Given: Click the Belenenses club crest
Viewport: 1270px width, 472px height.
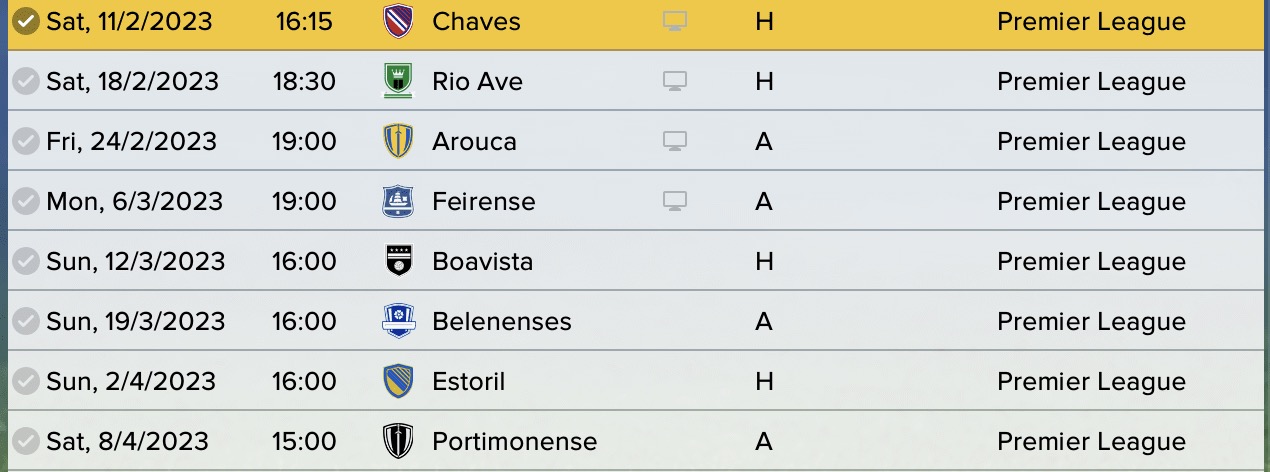Looking at the screenshot, I should [x=398, y=321].
